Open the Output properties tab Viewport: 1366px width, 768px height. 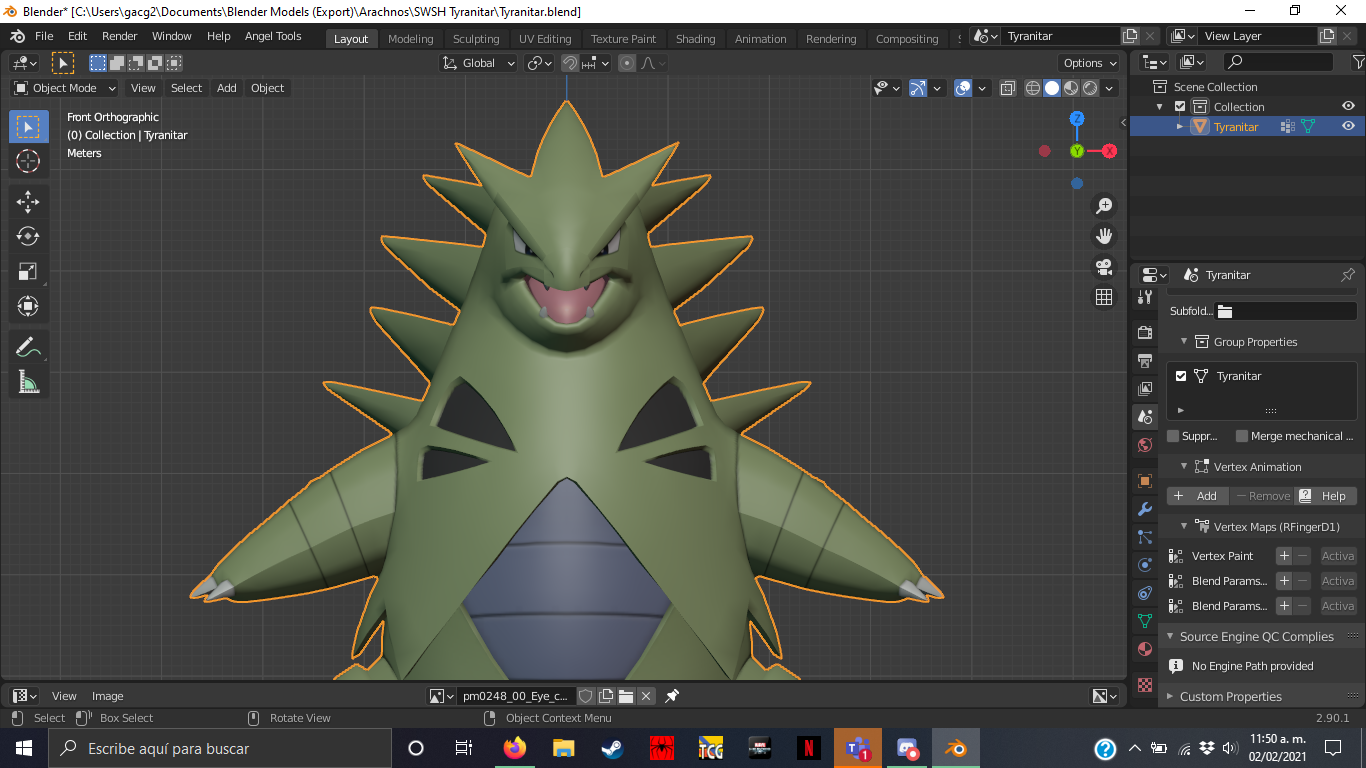(x=1145, y=360)
